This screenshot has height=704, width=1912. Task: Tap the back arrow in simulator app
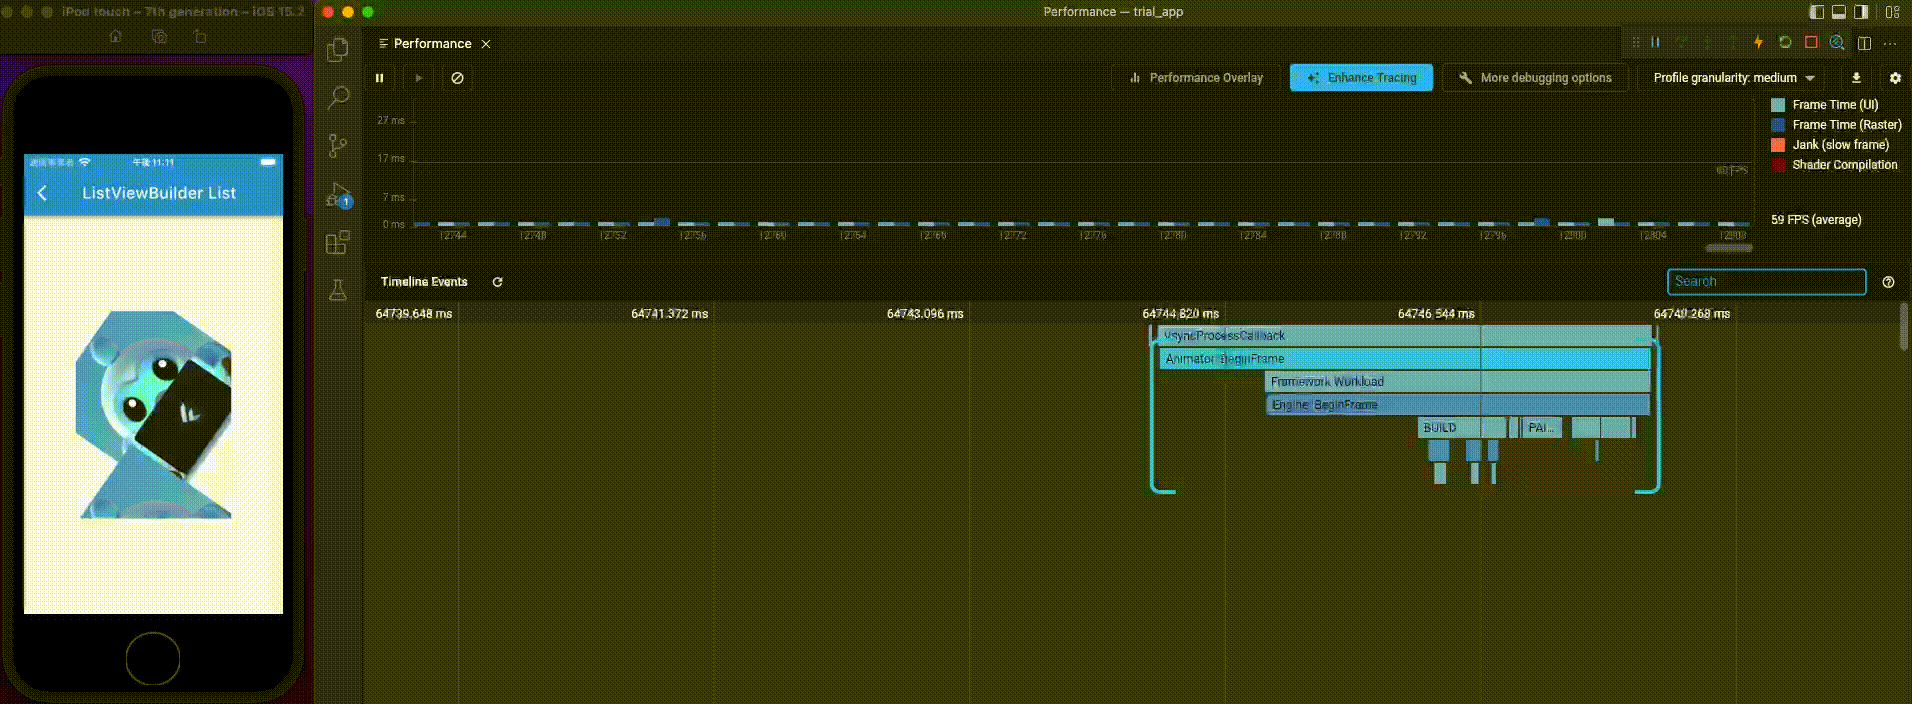pos(42,193)
